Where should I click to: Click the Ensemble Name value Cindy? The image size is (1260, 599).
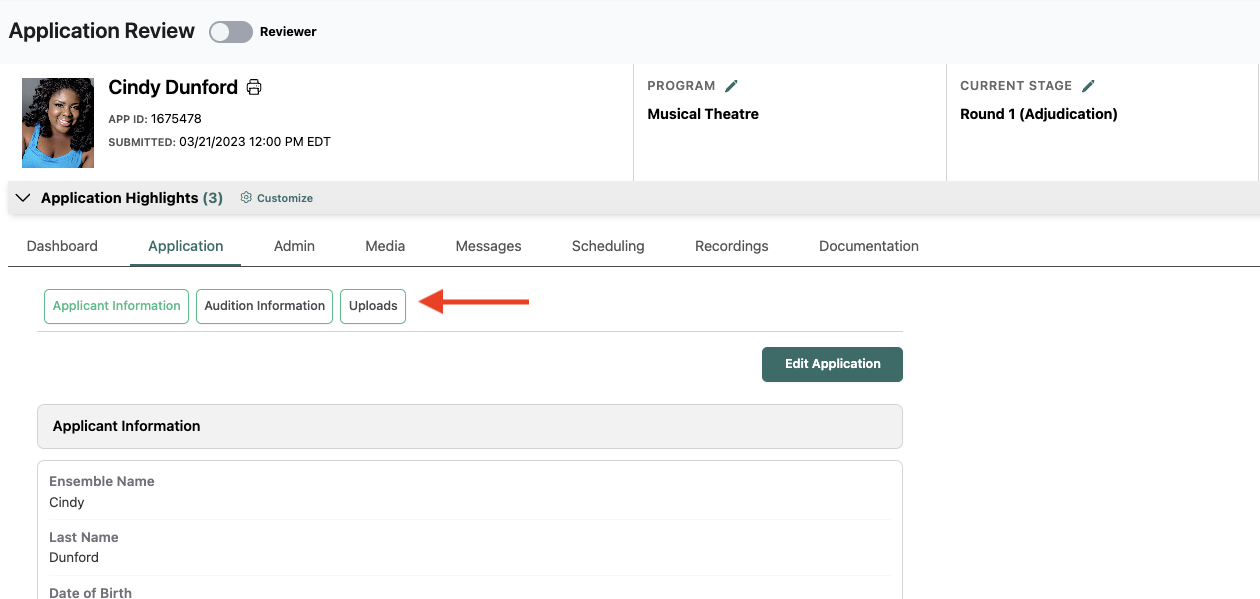[x=67, y=502]
